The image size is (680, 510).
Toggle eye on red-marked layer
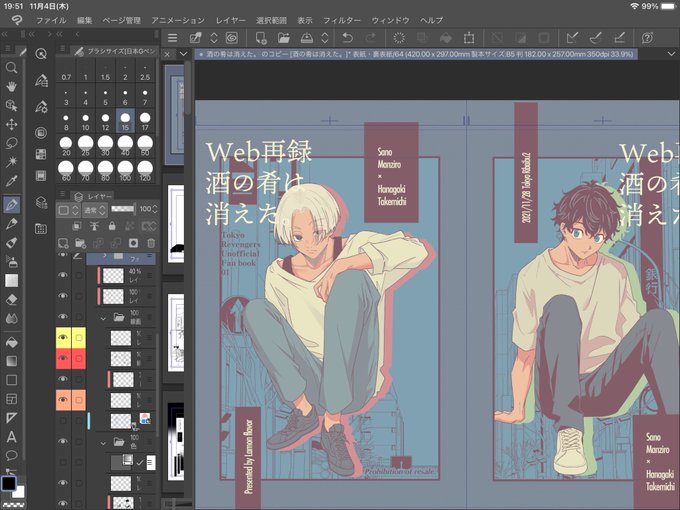point(63,358)
